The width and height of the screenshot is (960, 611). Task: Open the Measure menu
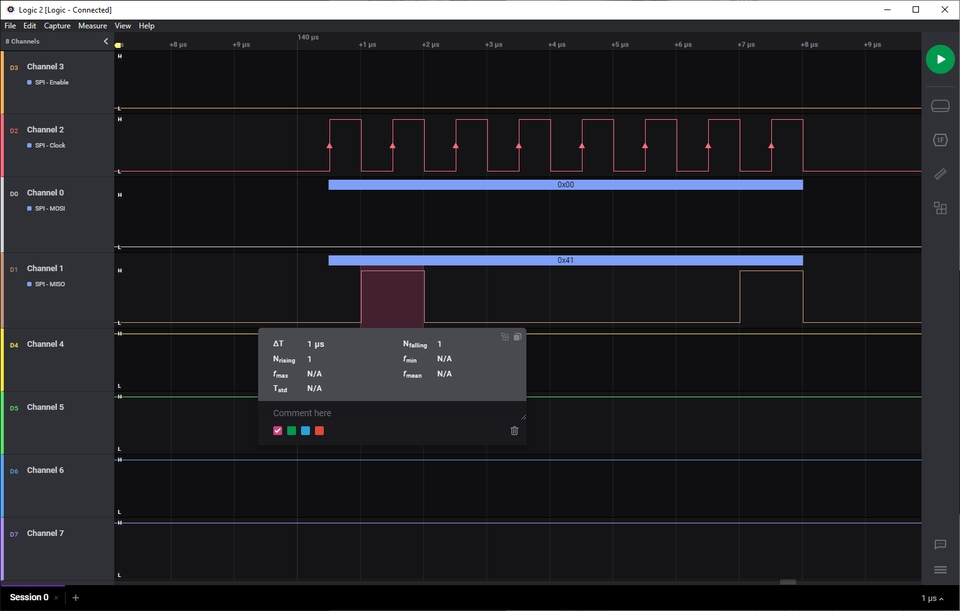(92, 26)
